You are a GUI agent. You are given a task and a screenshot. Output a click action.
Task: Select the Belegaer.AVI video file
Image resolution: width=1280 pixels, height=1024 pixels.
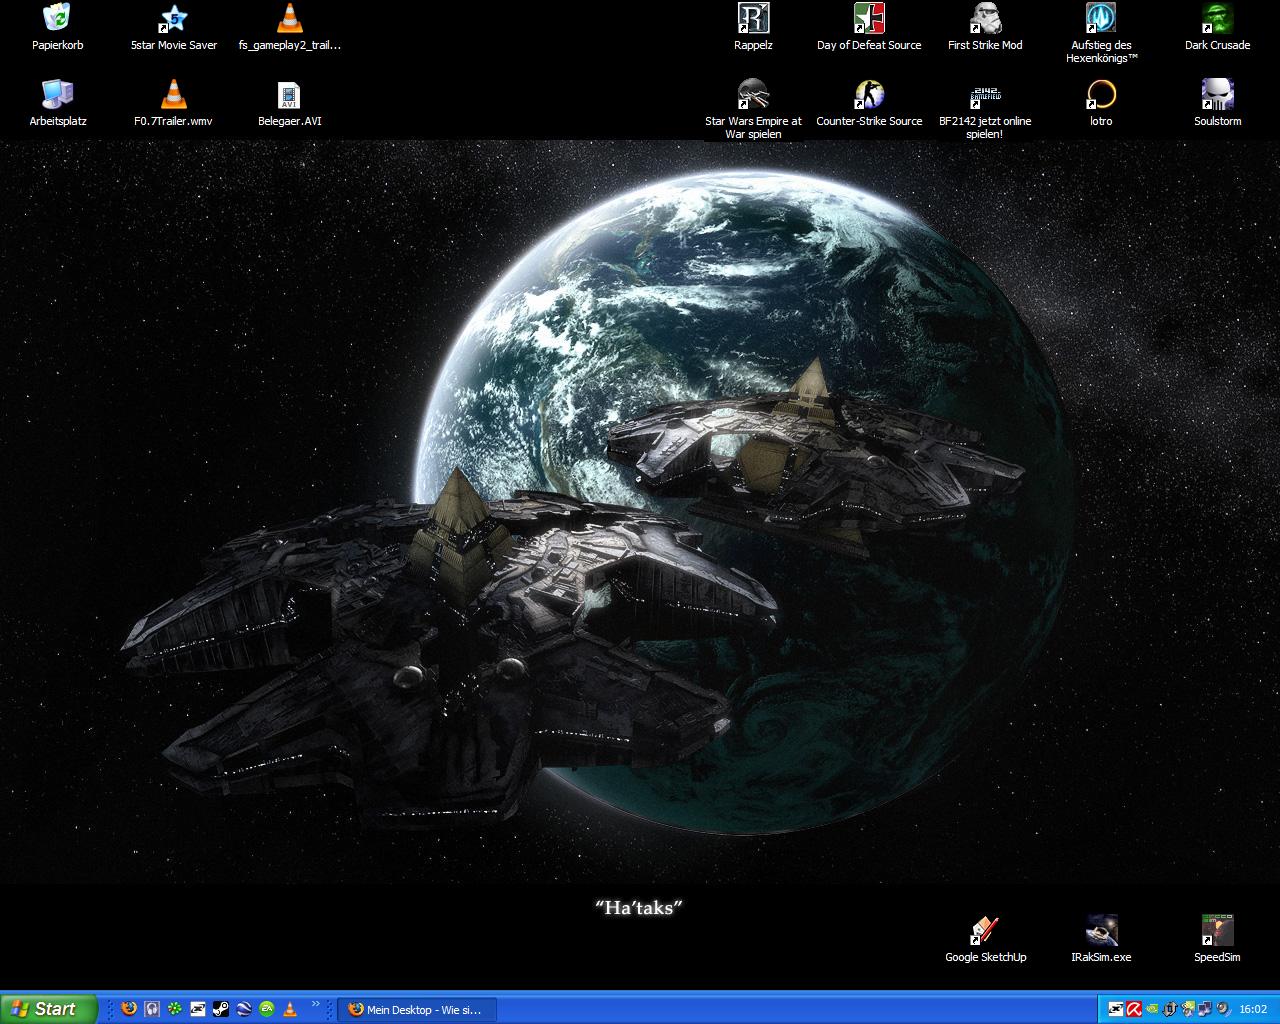pyautogui.click(x=289, y=95)
